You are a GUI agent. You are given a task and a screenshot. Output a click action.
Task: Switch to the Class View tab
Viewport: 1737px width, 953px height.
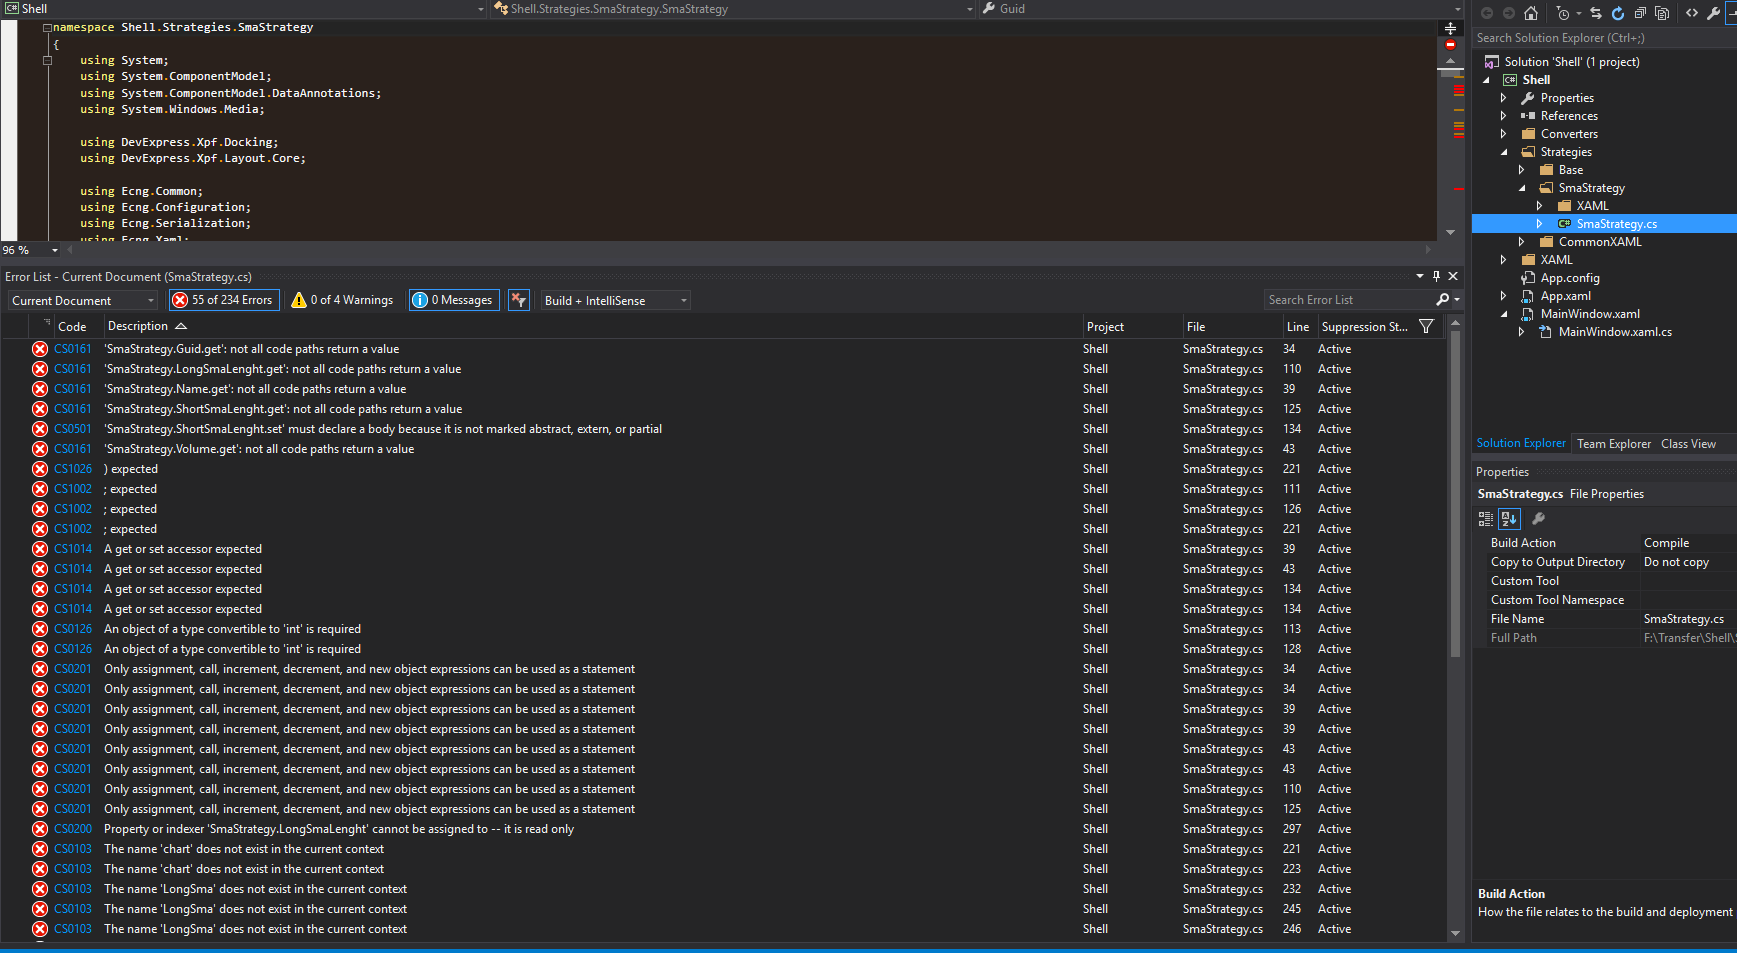coord(1688,444)
